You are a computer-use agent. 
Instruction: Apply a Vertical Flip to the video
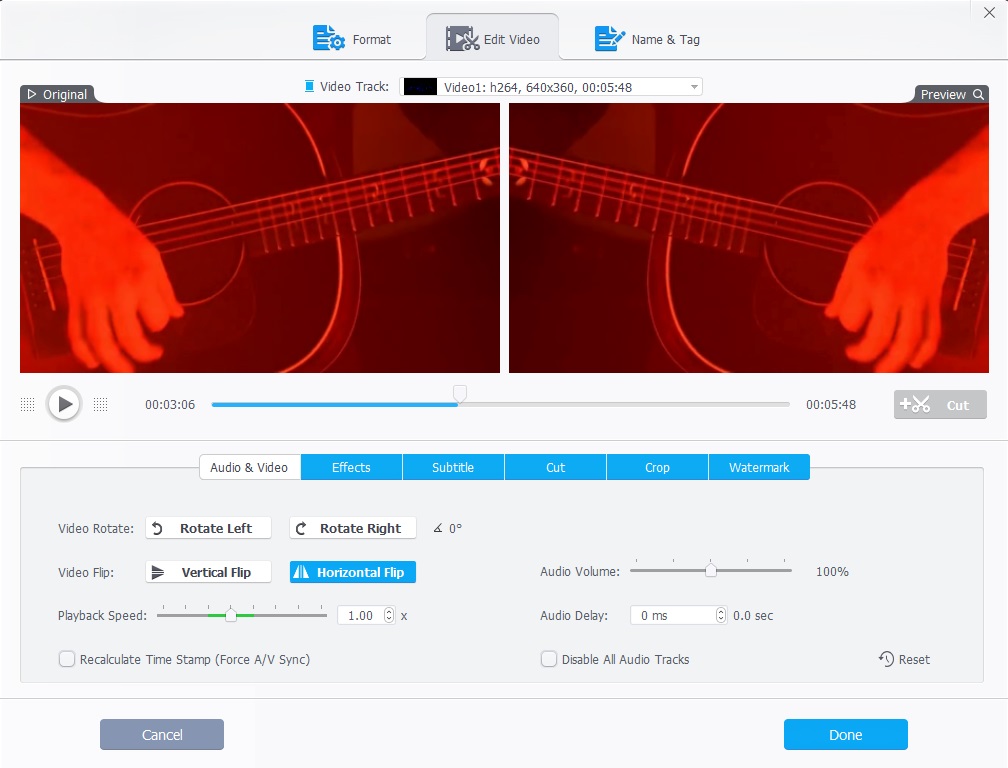tap(208, 571)
